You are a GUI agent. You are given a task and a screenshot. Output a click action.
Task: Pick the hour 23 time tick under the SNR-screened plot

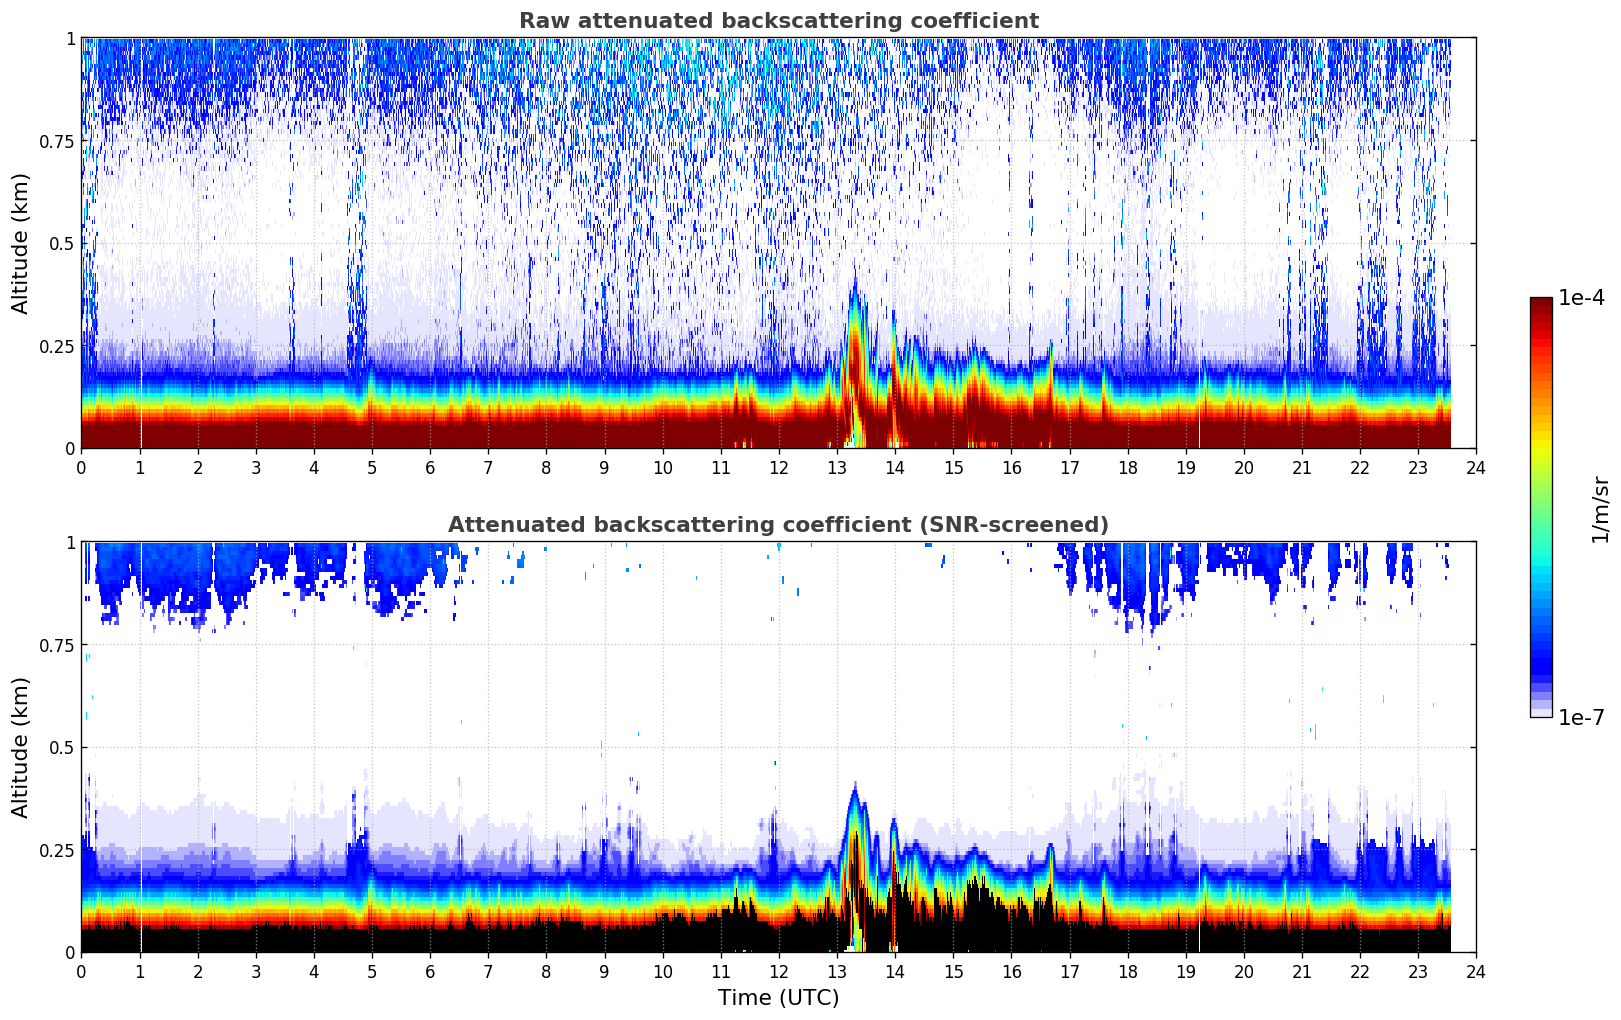1418,971
